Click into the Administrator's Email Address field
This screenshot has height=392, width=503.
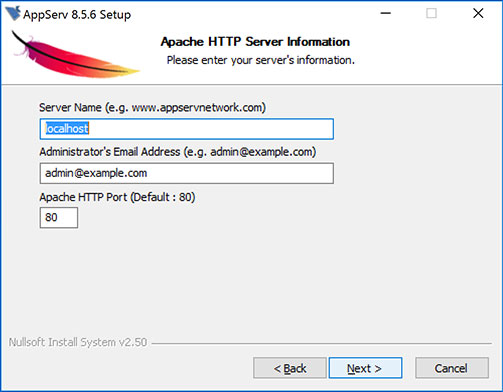click(187, 173)
